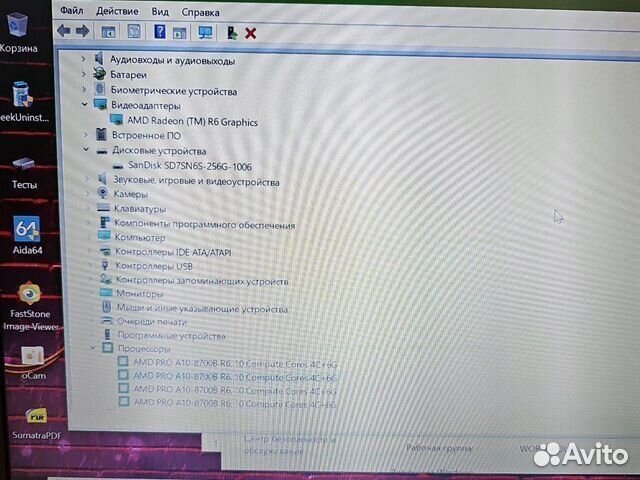Expand Аудиовходы и аудиовыходы node
The height and width of the screenshot is (480, 640).
[83, 59]
